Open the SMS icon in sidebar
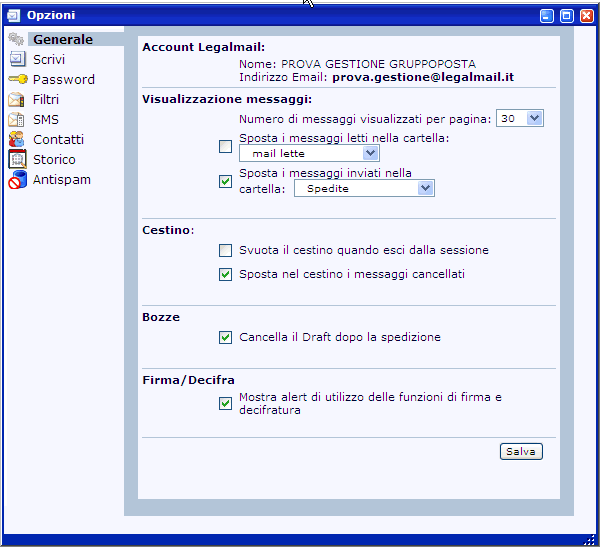The height and width of the screenshot is (549, 600). (16, 120)
